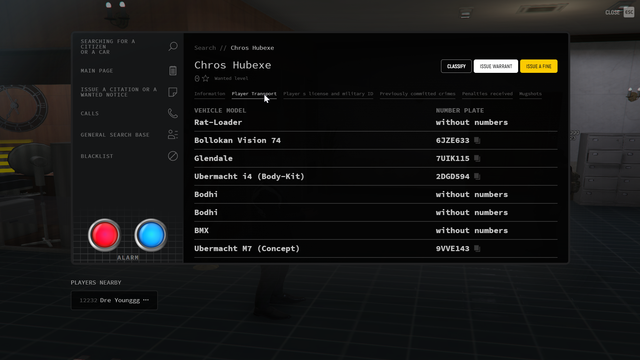Click General Search Base person-list icon
The width and height of the screenshot is (640, 360).
click(x=173, y=134)
